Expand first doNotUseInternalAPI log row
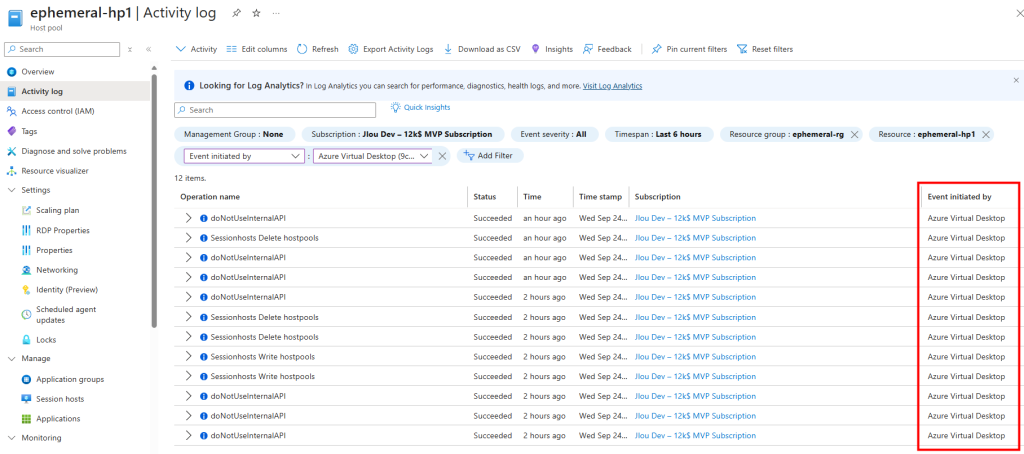Viewport: 1024px width, 454px height. (187, 218)
